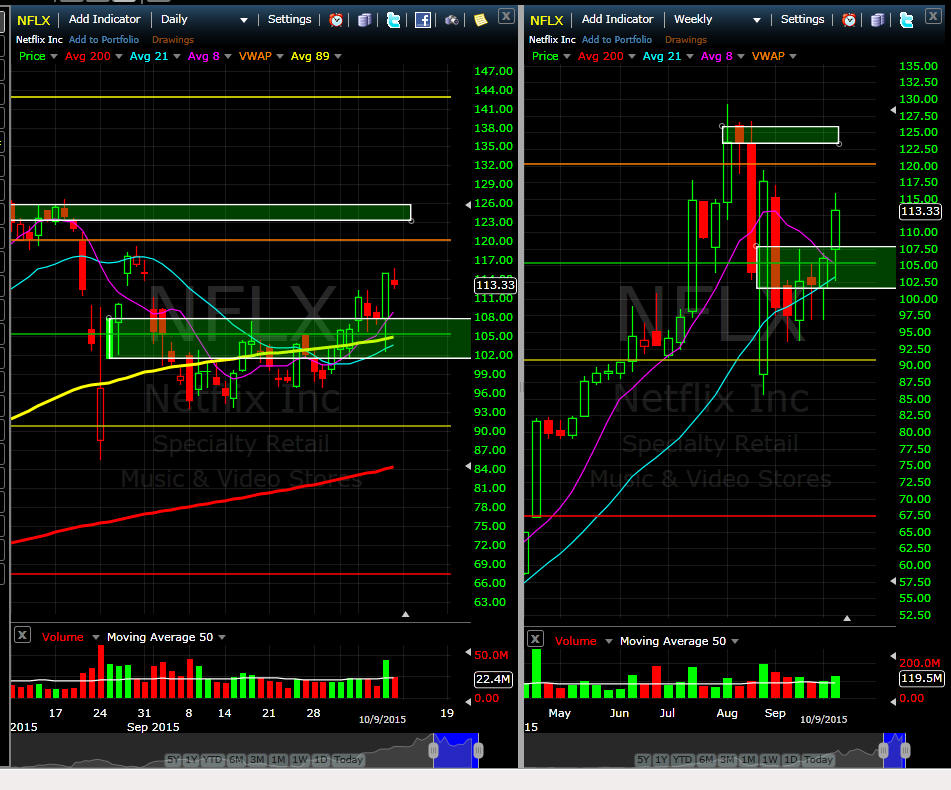Click the 113.33 price label in Weekly chart

(x=920, y=211)
